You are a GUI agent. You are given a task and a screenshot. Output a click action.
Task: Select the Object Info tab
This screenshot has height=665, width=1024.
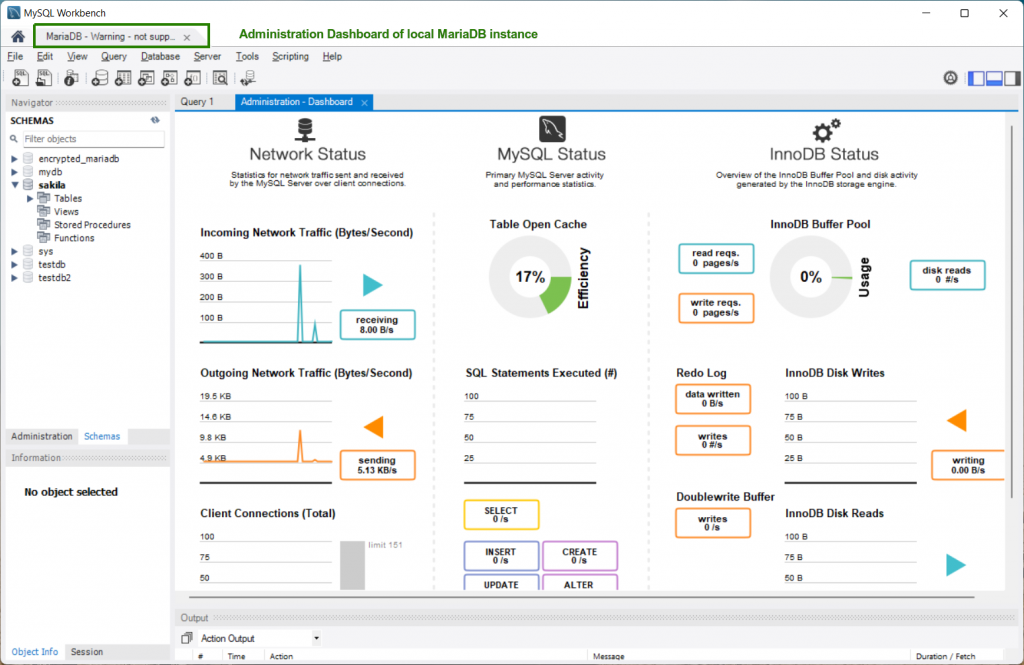pyautogui.click(x=35, y=651)
